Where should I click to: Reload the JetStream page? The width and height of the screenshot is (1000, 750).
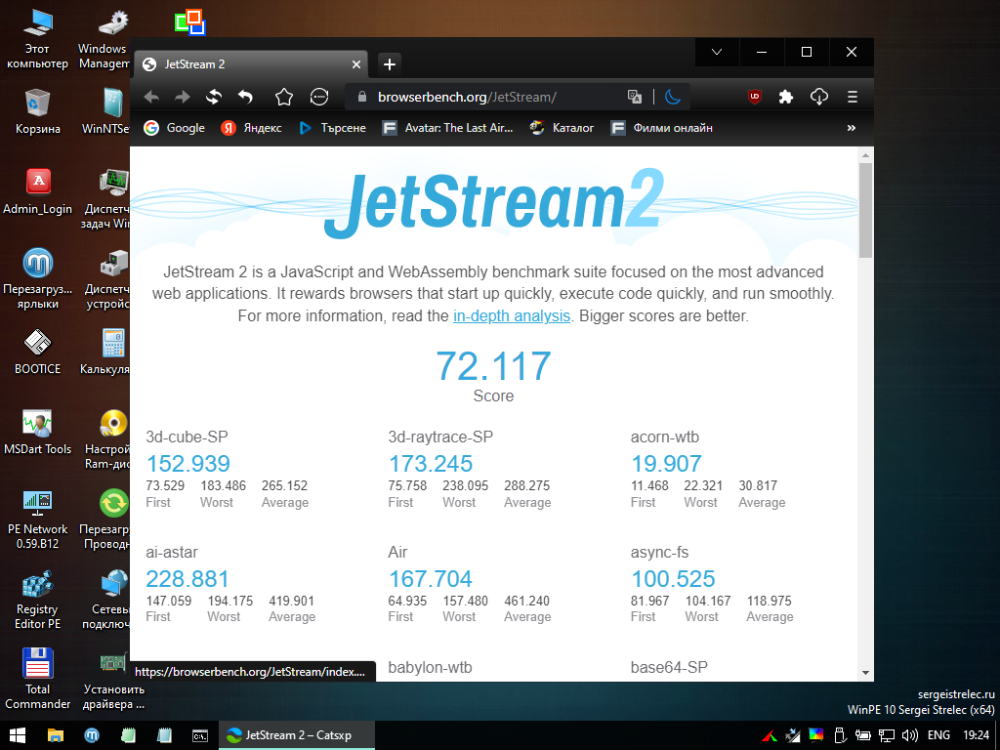[214, 97]
